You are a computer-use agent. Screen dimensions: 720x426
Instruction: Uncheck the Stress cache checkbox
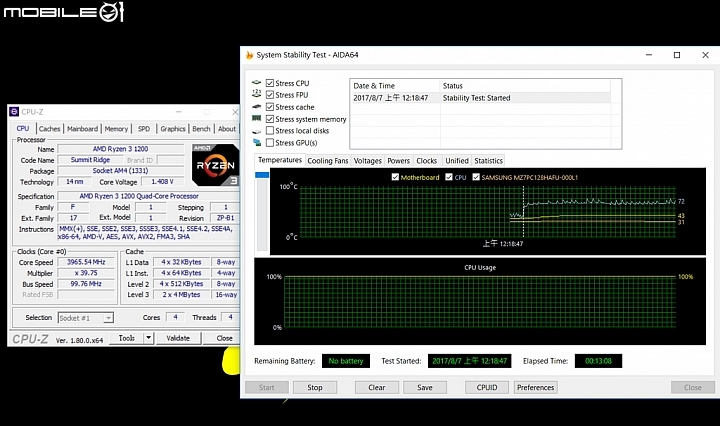(270, 107)
